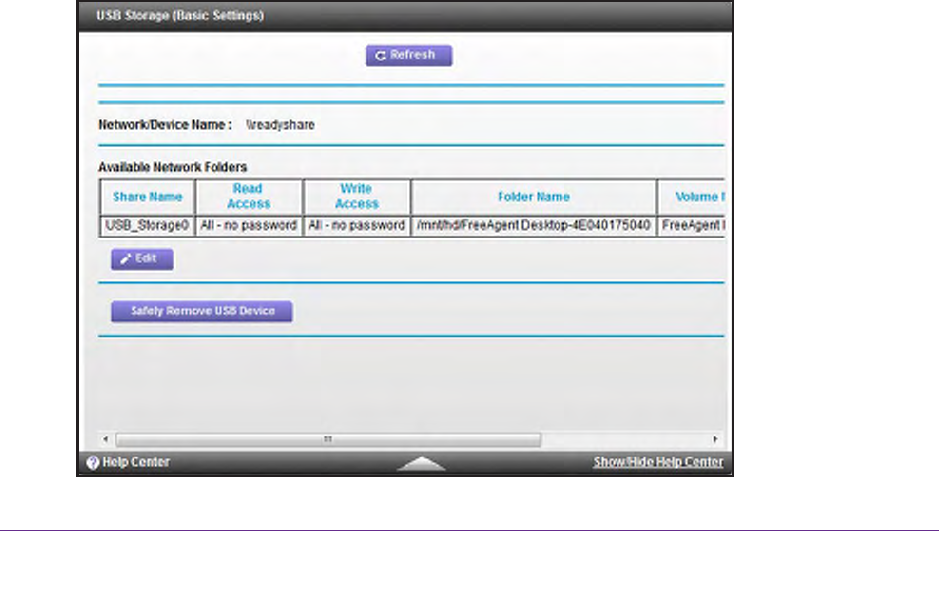Click the Edit button below the table
Screen dimensions: 941x598
coord(142,259)
